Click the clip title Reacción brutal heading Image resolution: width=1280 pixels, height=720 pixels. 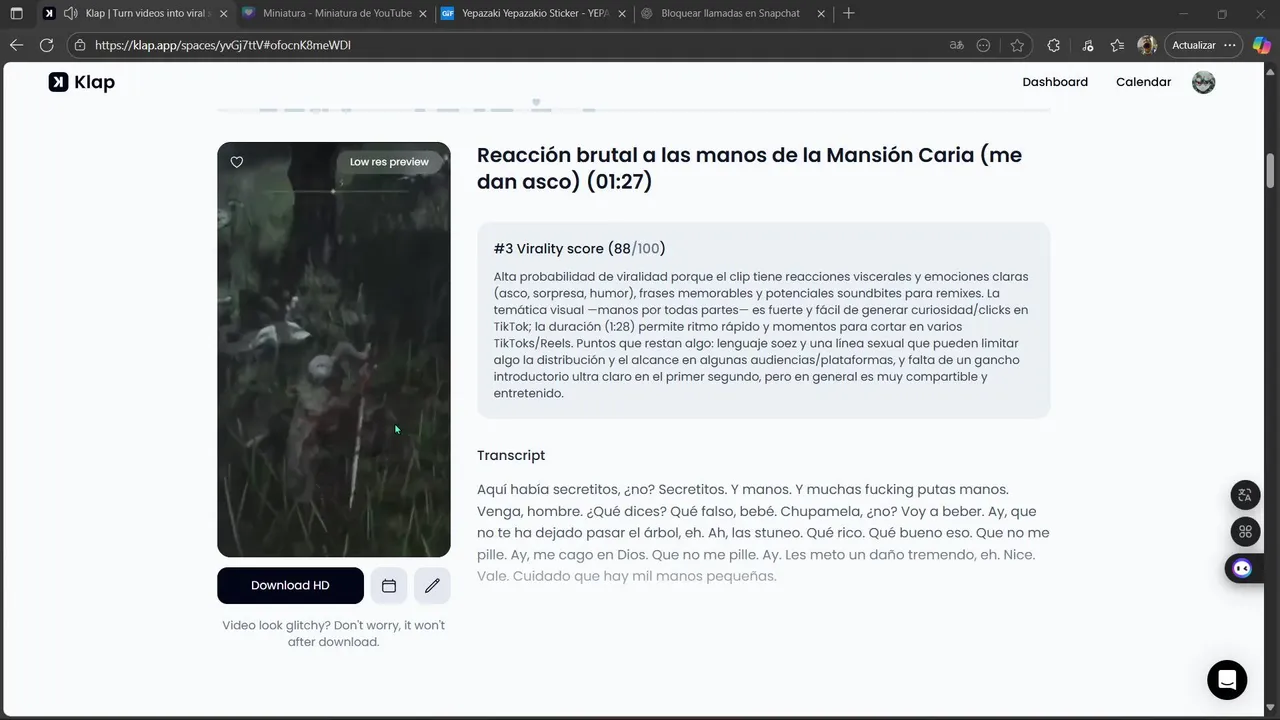pos(749,168)
